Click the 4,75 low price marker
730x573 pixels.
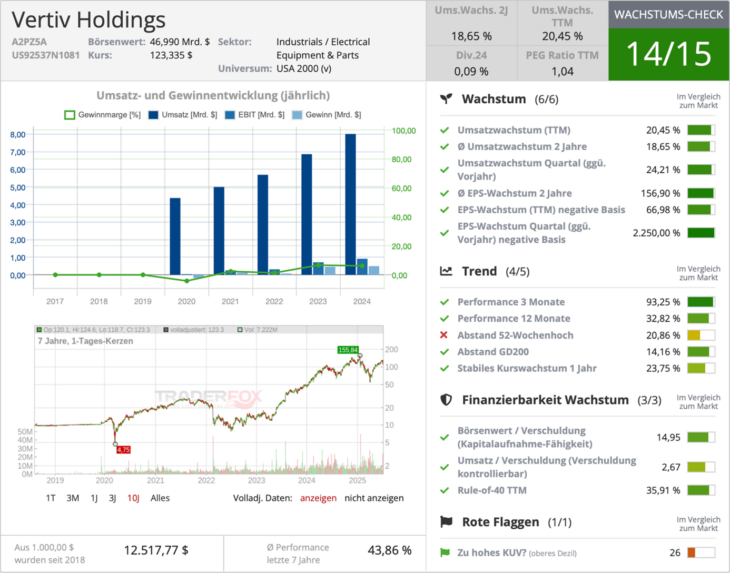[123, 450]
